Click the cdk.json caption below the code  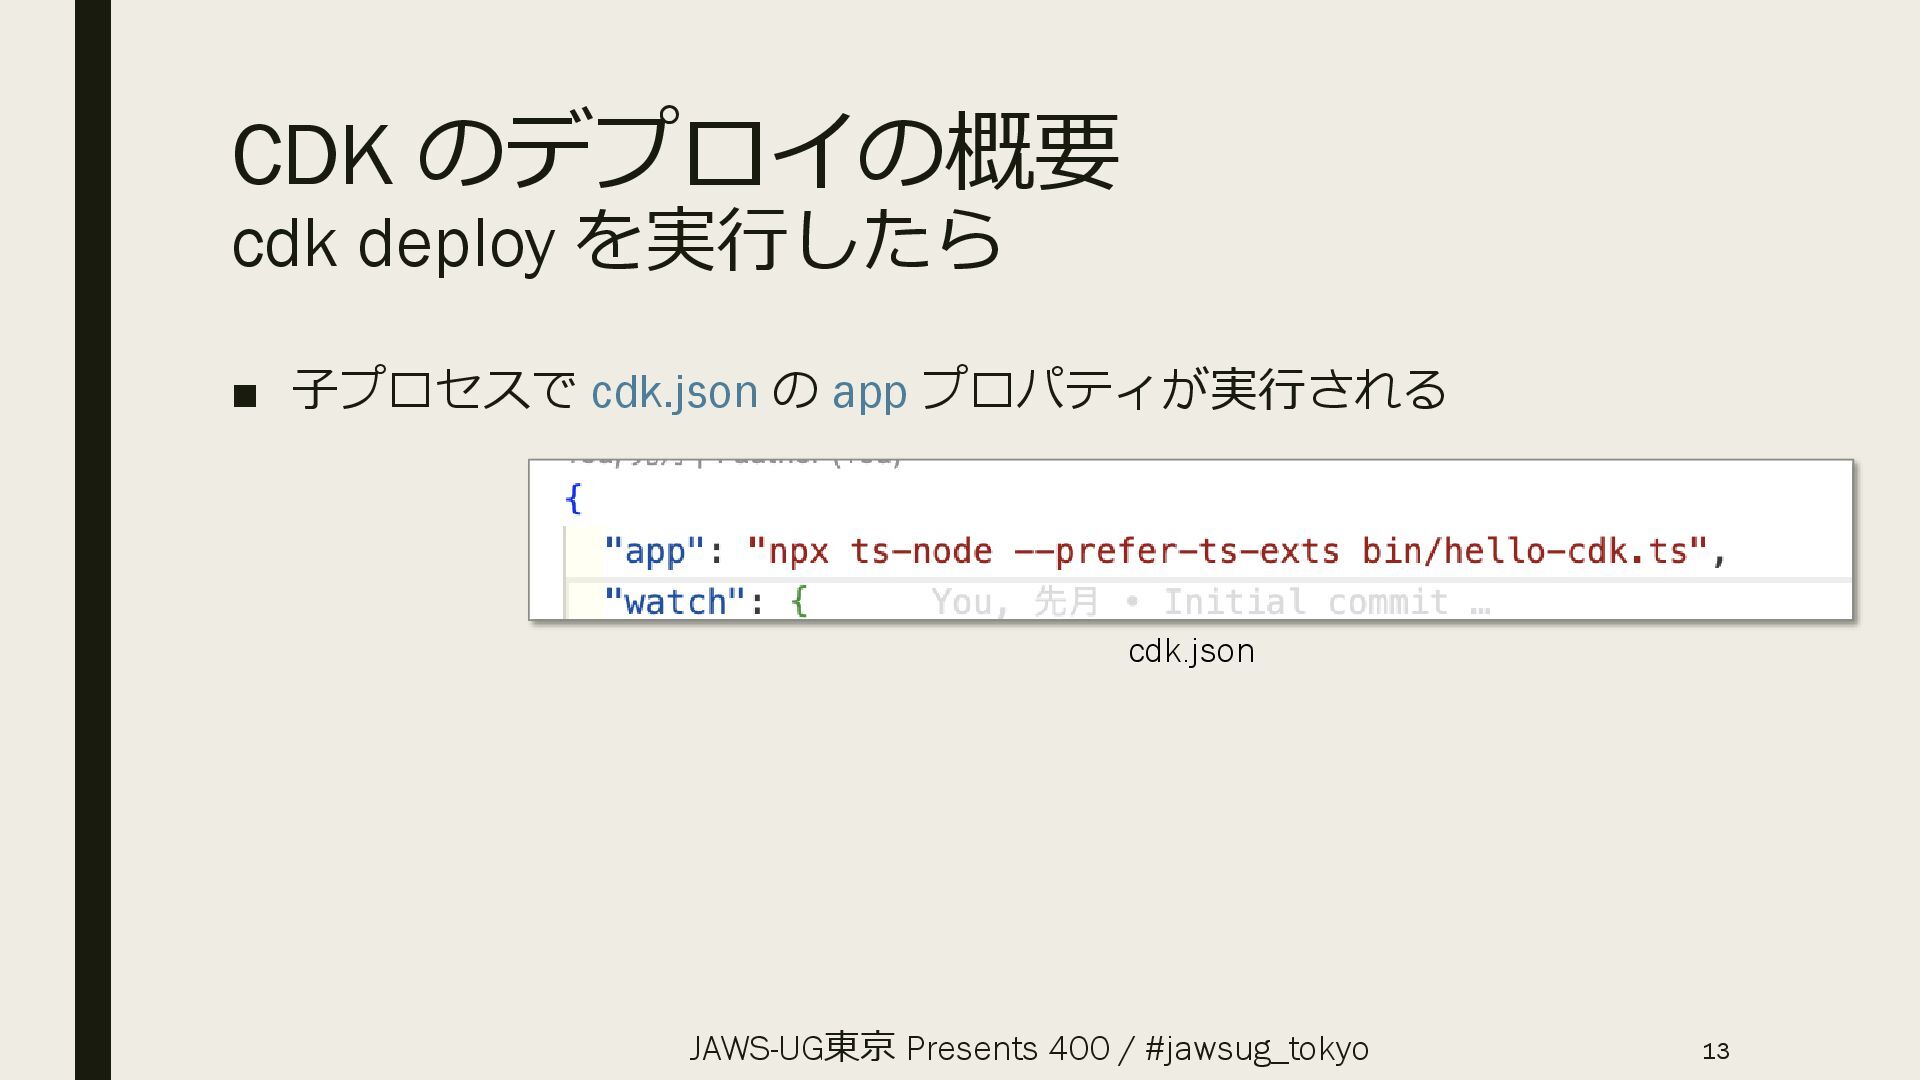click(1190, 651)
